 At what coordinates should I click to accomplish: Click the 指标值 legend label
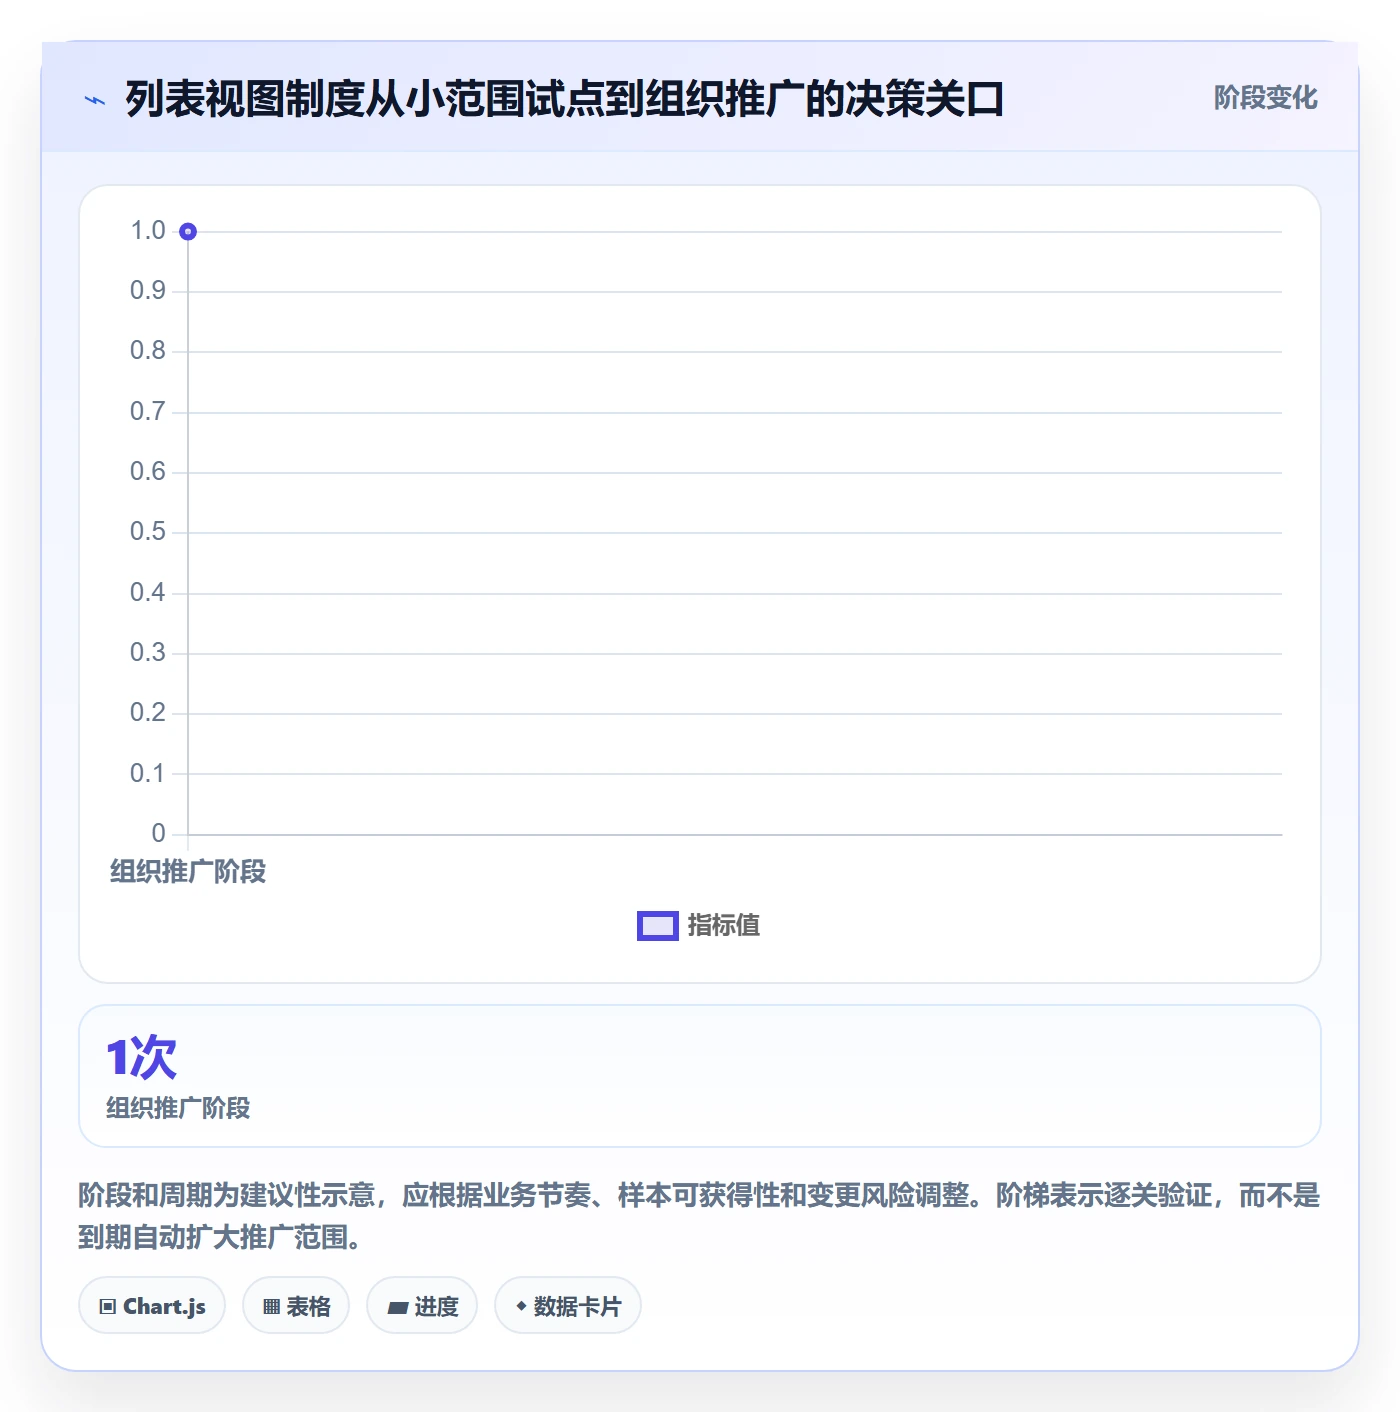point(724,926)
